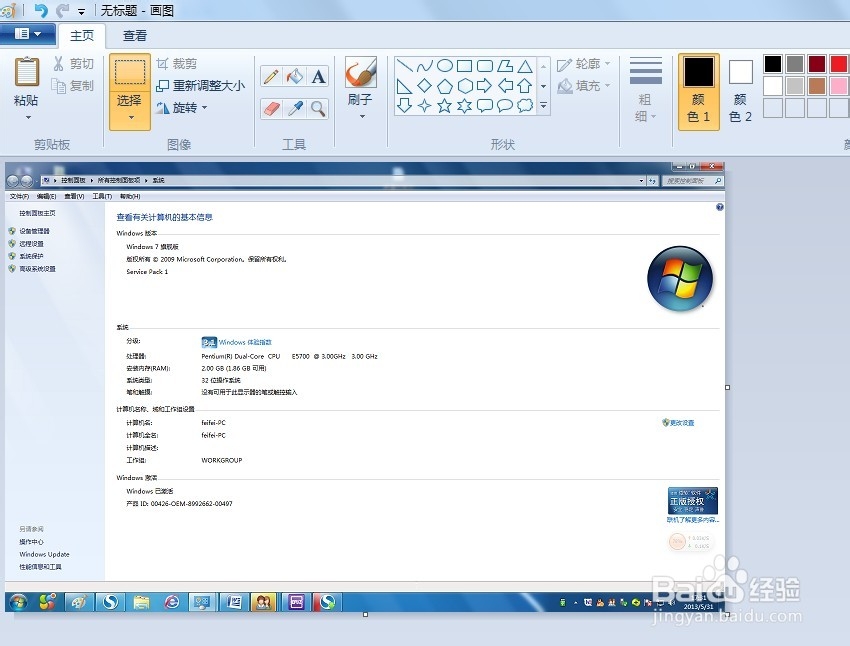850x646 pixels.
Task: Select the Text tool (A)
Action: [x=318, y=76]
